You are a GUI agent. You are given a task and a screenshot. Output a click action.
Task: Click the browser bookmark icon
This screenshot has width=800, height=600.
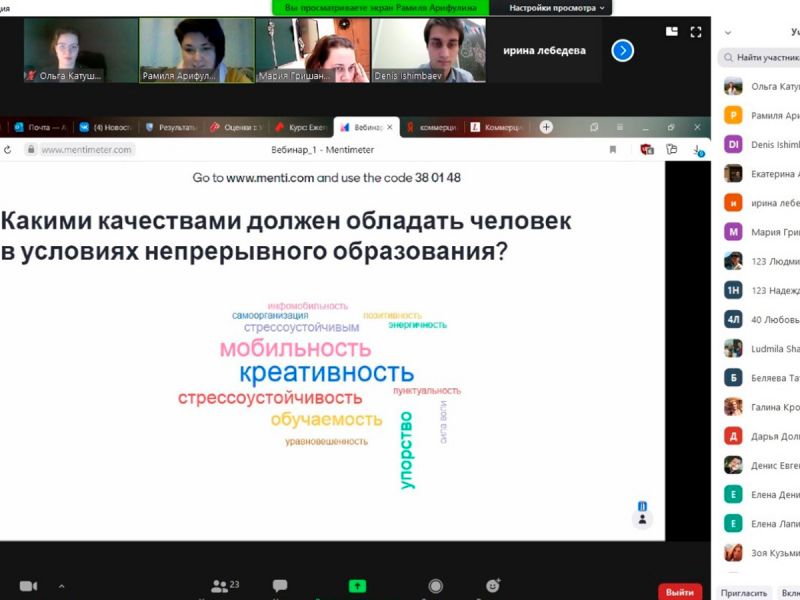(x=613, y=150)
